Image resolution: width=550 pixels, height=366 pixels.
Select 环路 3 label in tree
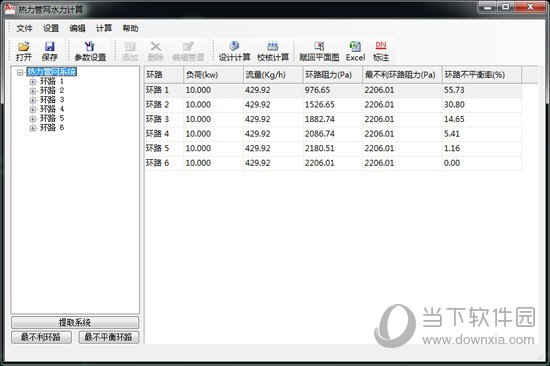click(x=52, y=100)
